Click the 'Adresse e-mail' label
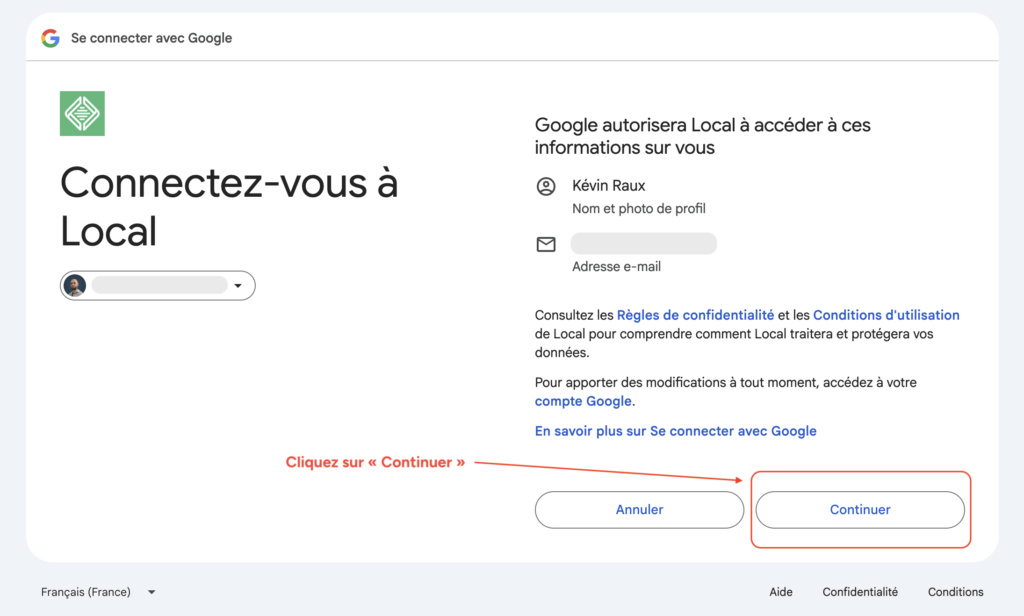The width and height of the screenshot is (1024, 616). click(616, 267)
